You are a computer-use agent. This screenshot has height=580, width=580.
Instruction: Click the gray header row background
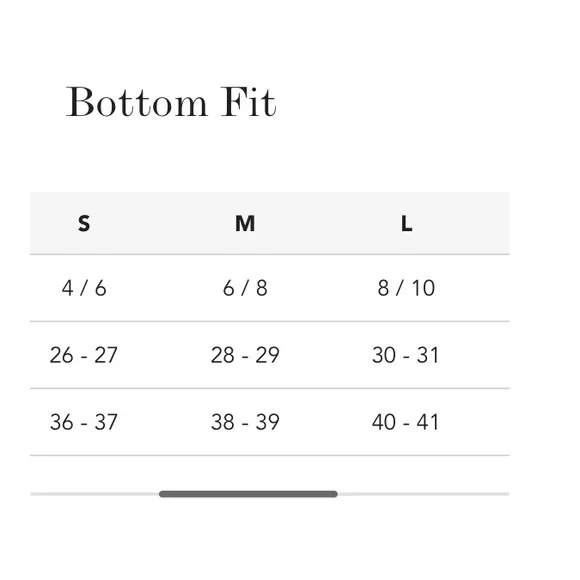click(x=270, y=223)
